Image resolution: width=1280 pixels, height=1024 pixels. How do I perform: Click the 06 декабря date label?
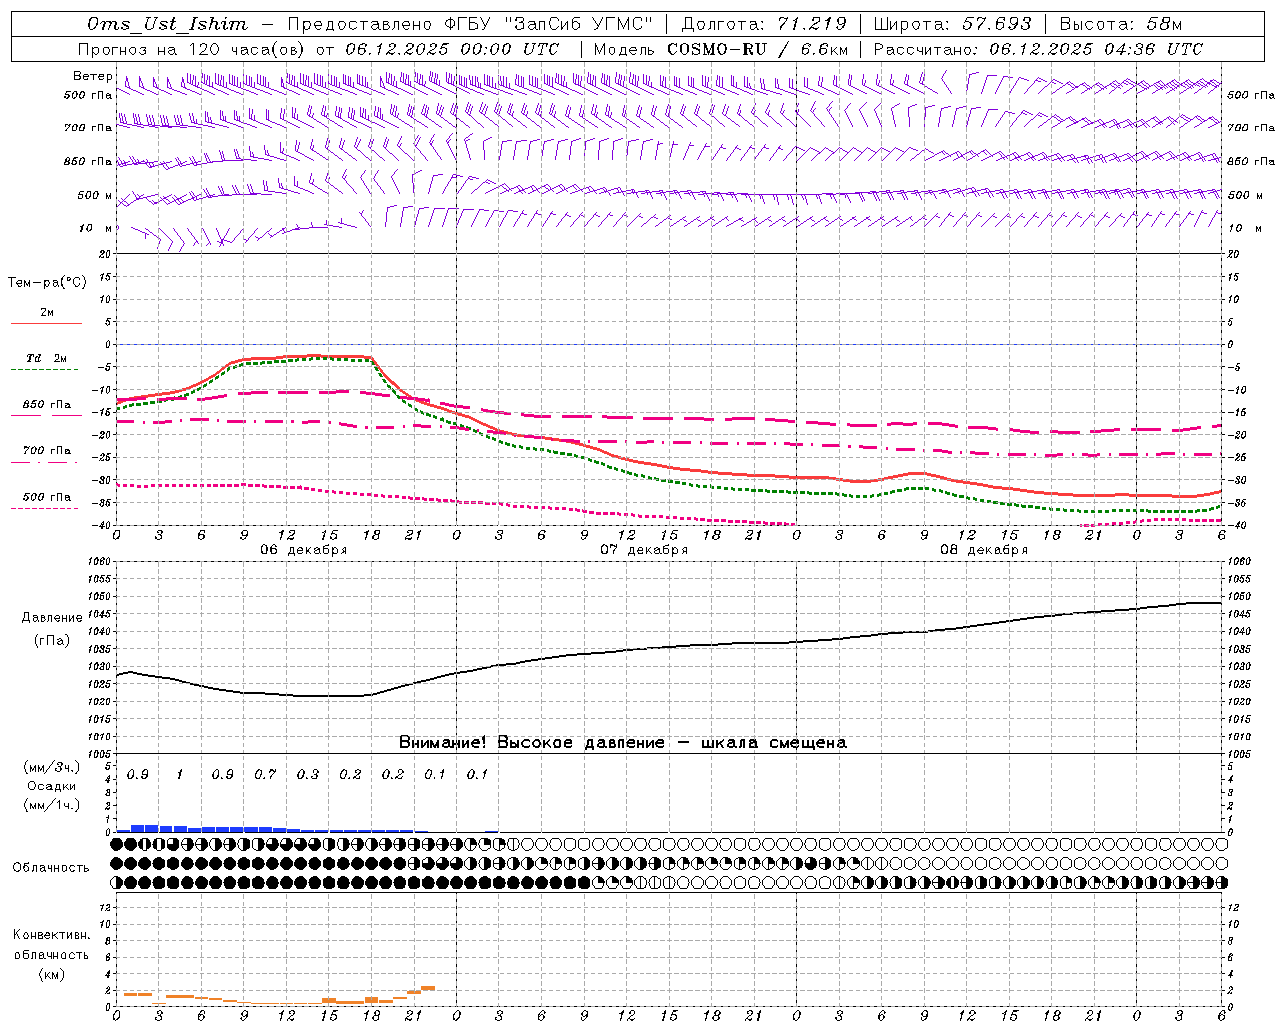coord(304,550)
